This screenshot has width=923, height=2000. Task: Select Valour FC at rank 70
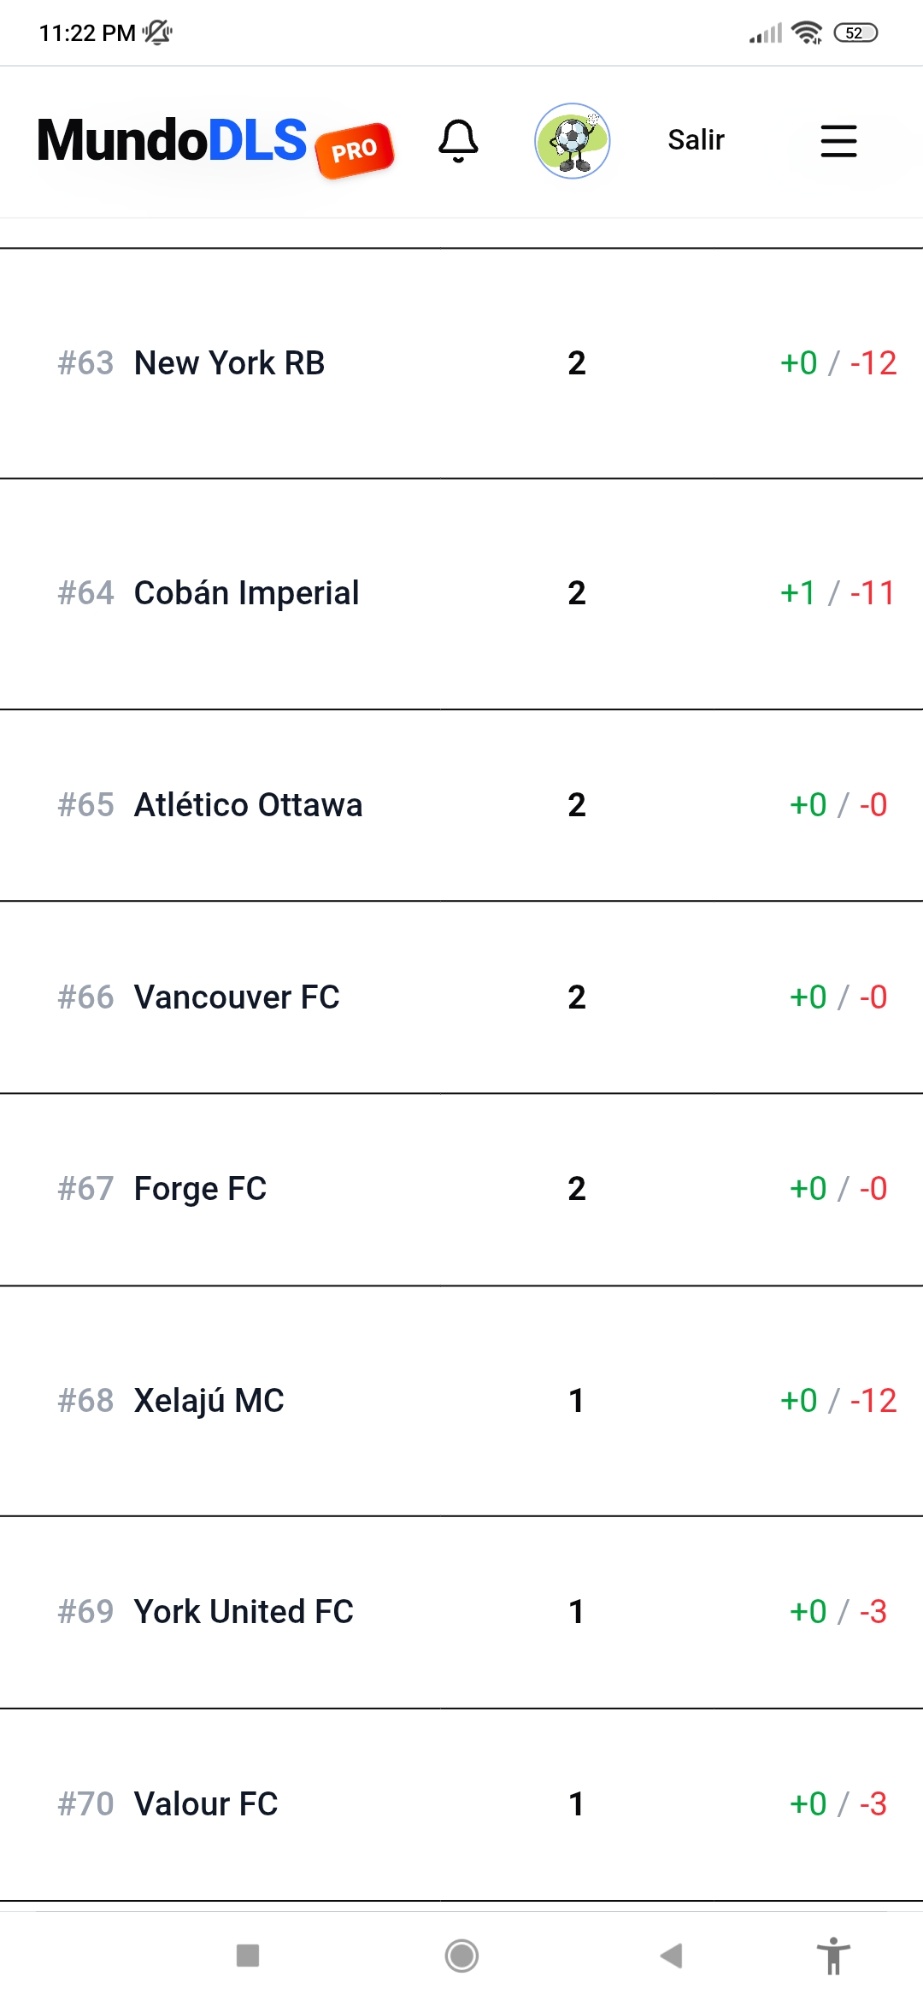point(206,1804)
